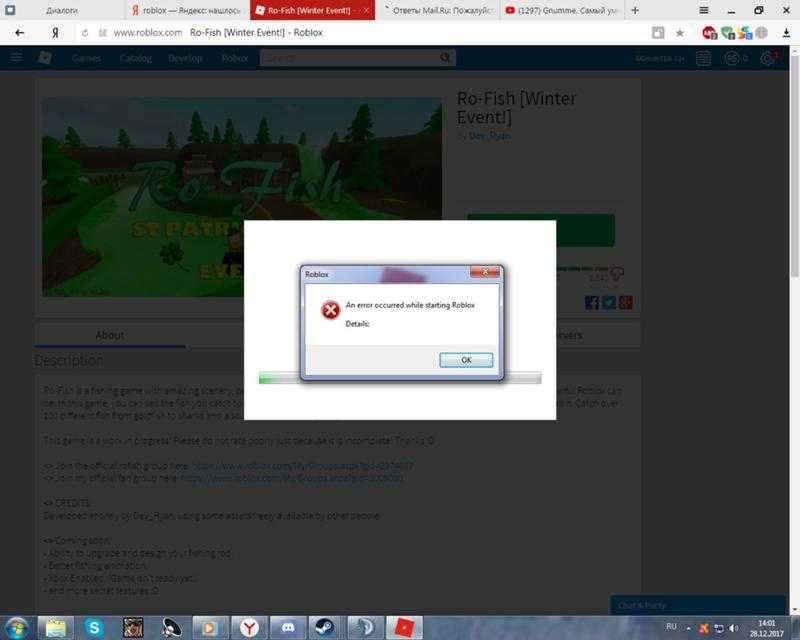Open the Catalog menu item
This screenshot has height=640, width=800.
(x=136, y=58)
